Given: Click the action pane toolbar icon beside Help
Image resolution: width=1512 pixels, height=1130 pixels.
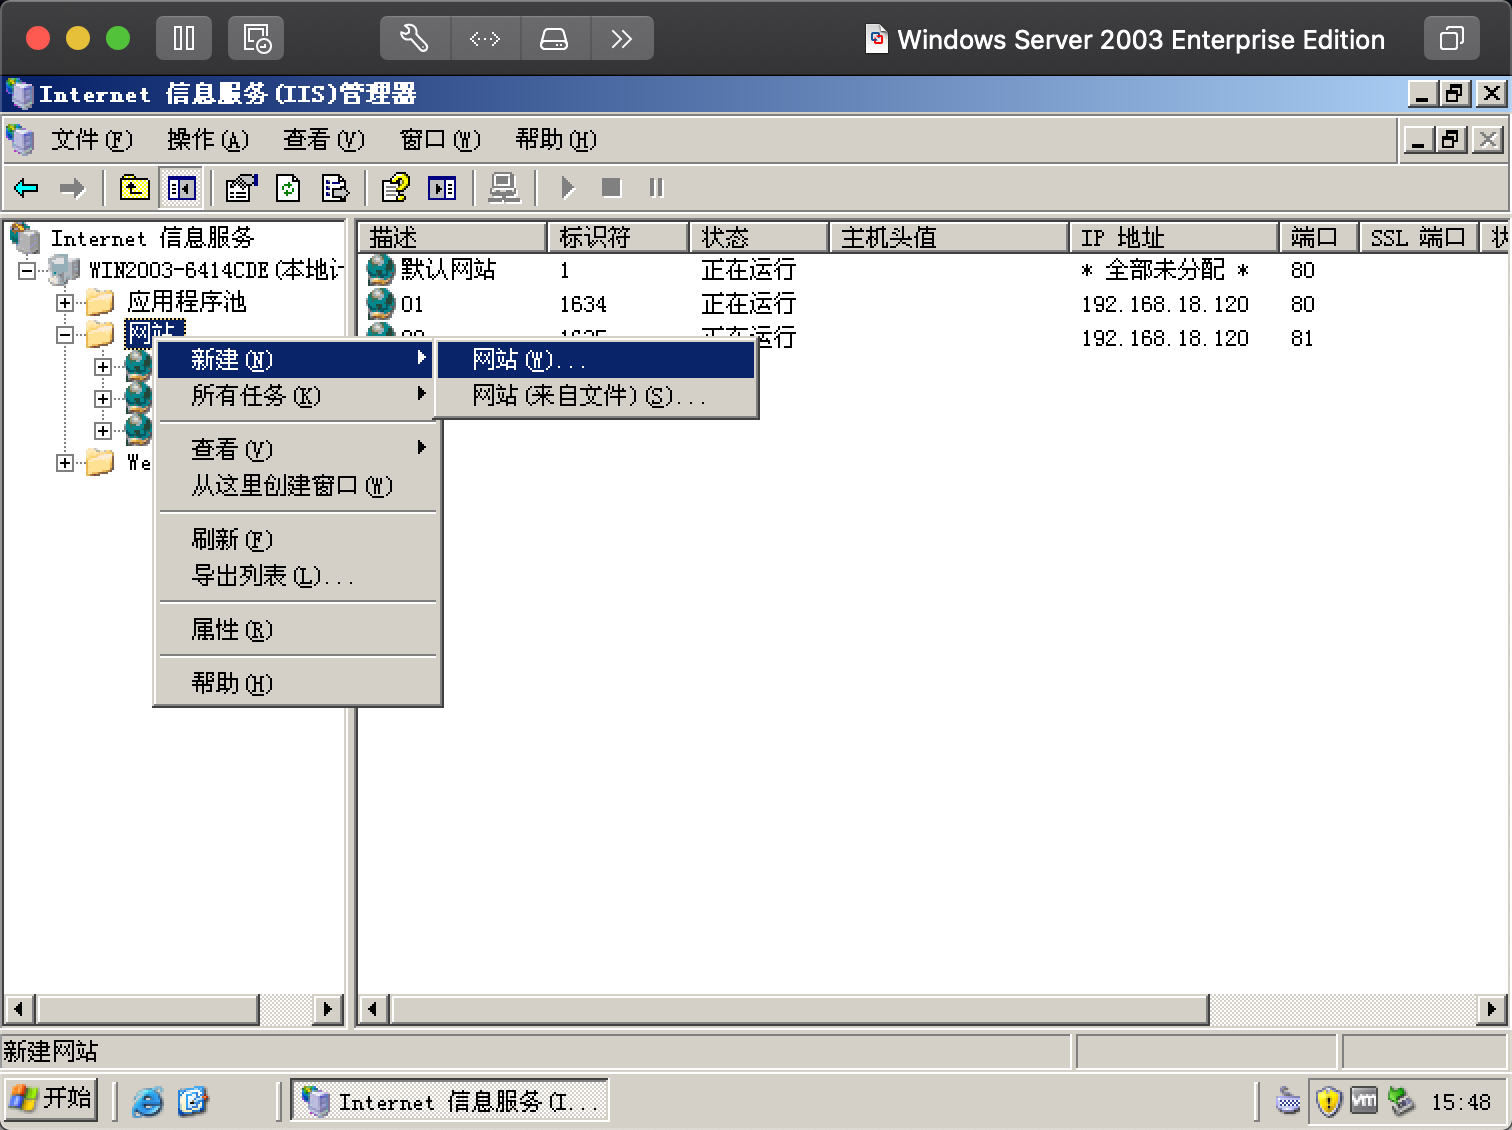Looking at the screenshot, I should pyautogui.click(x=442, y=188).
